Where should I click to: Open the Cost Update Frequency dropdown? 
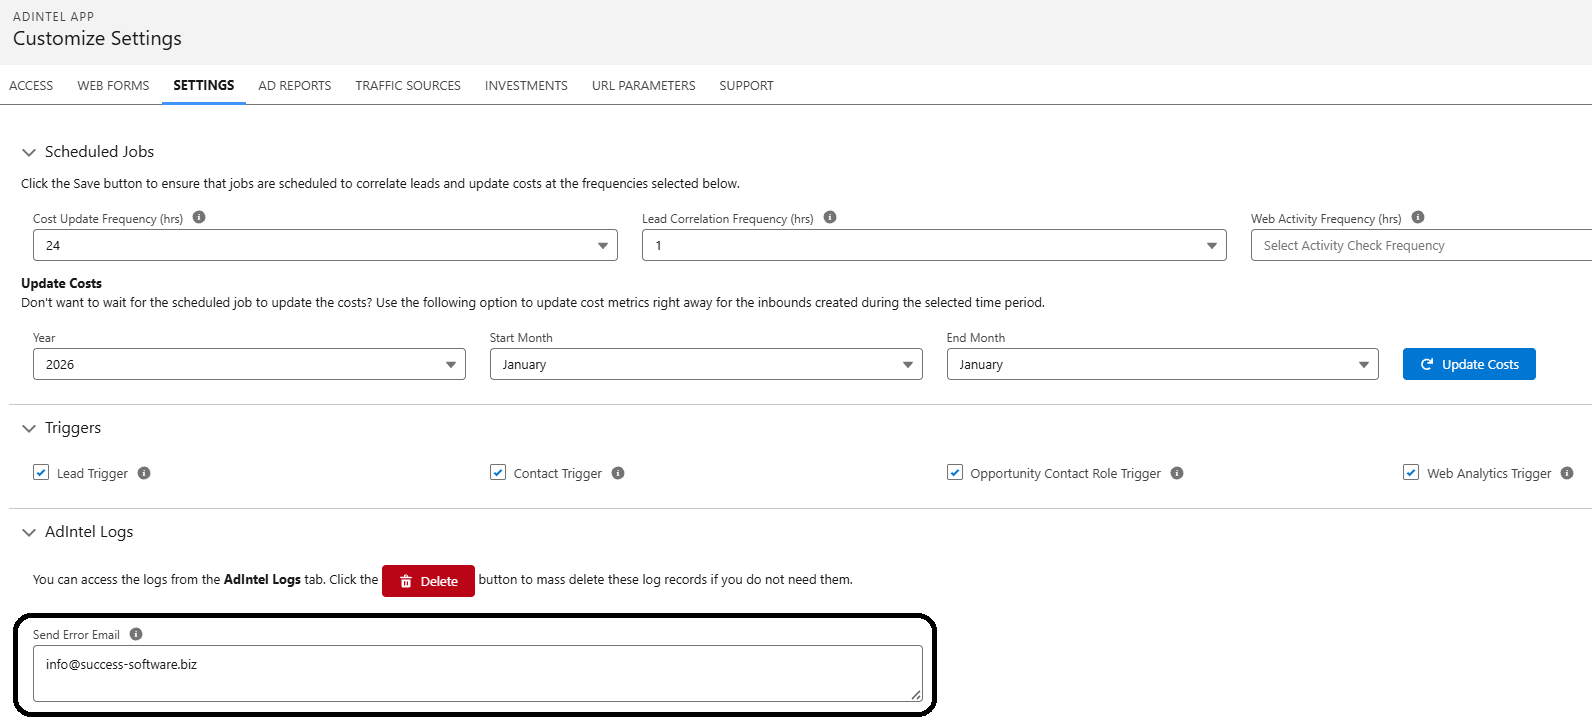coord(325,245)
